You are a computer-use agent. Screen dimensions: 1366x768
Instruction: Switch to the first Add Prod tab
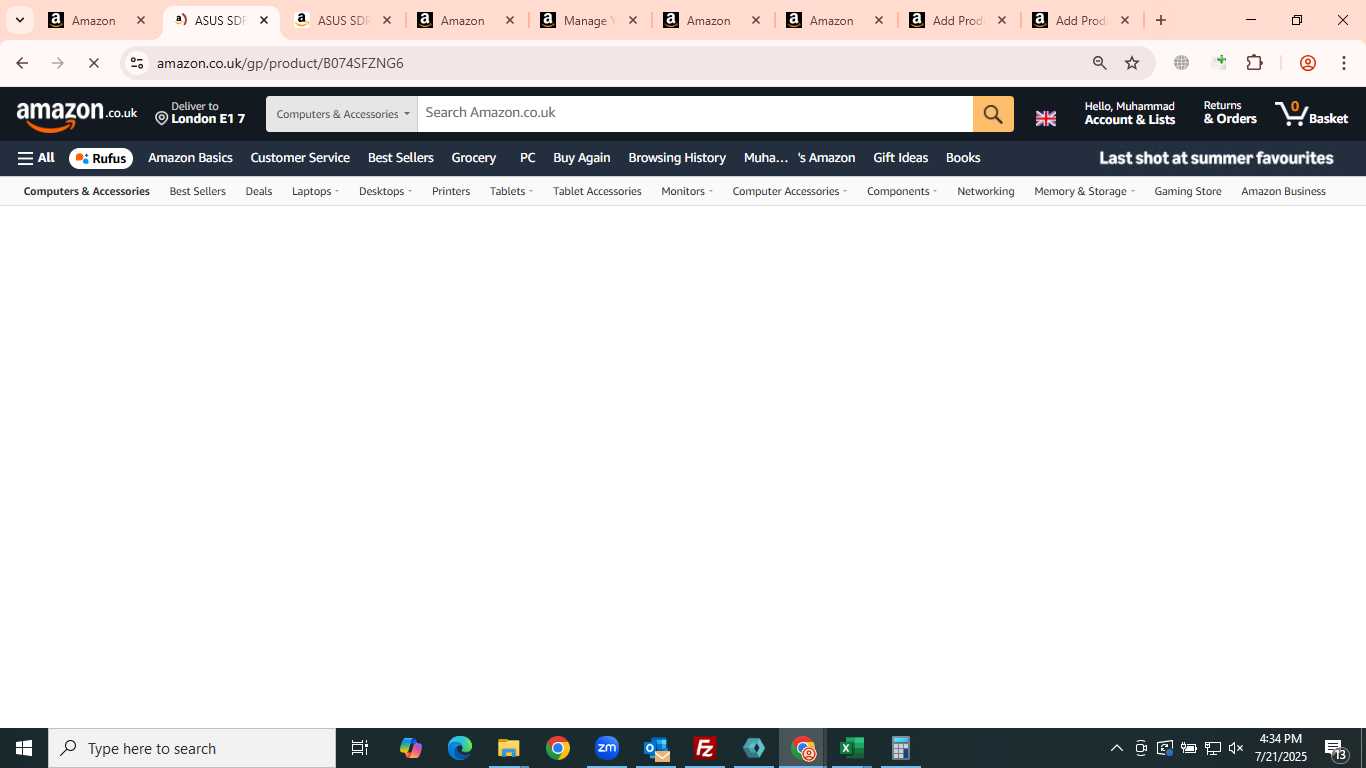pos(958,20)
